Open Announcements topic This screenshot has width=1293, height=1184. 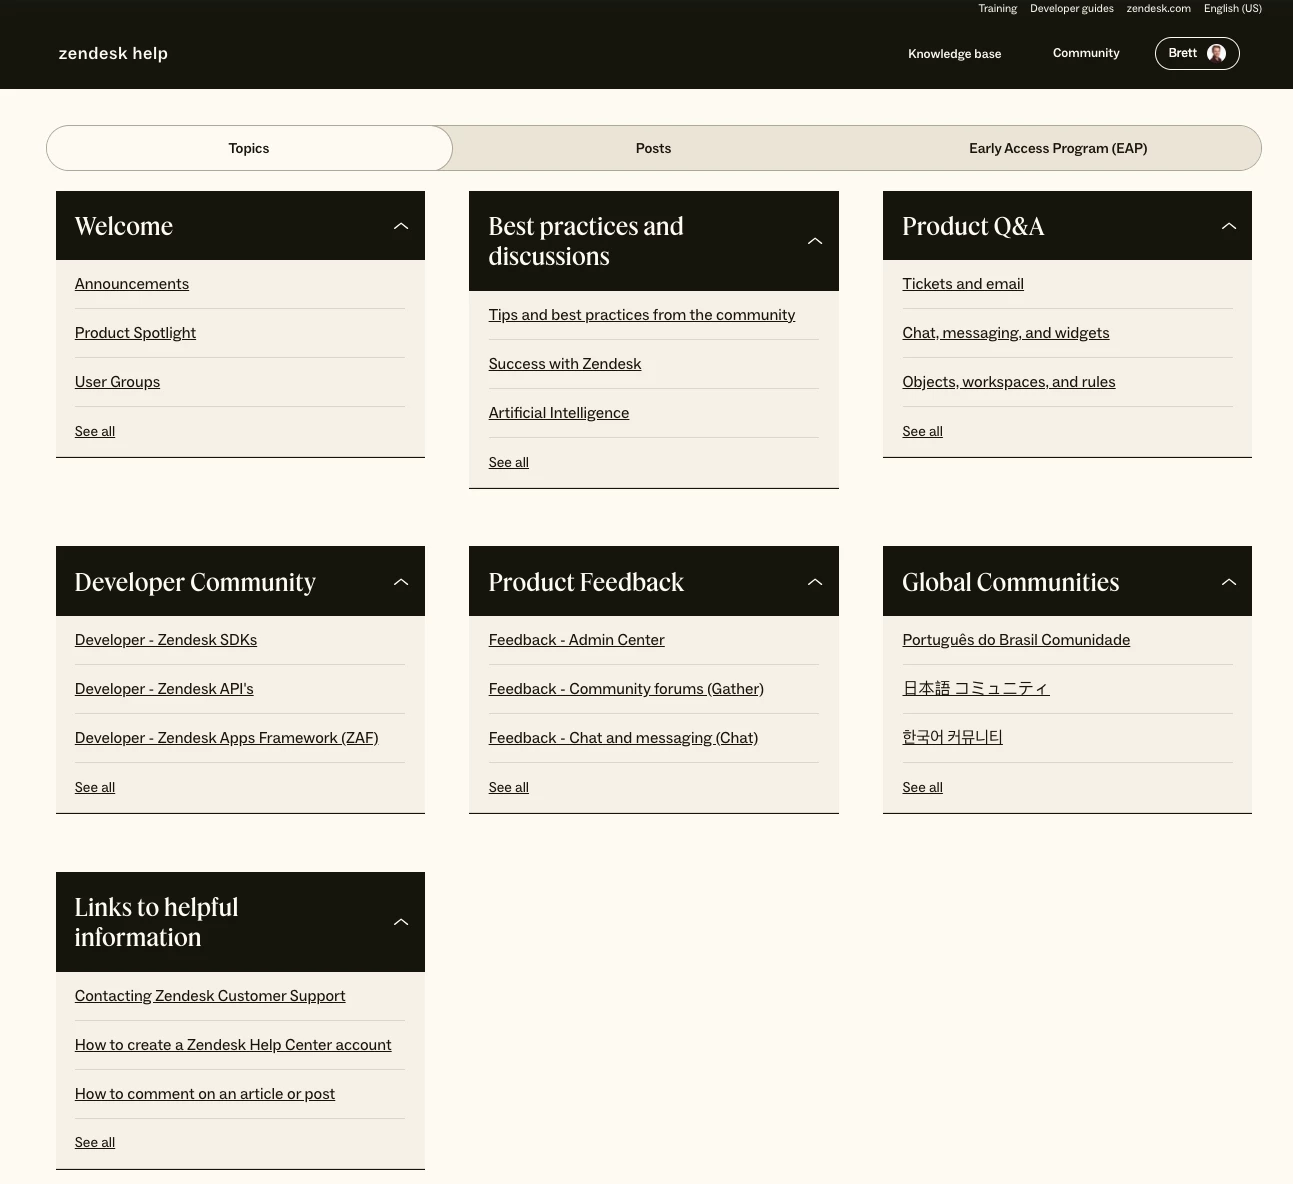(x=132, y=284)
